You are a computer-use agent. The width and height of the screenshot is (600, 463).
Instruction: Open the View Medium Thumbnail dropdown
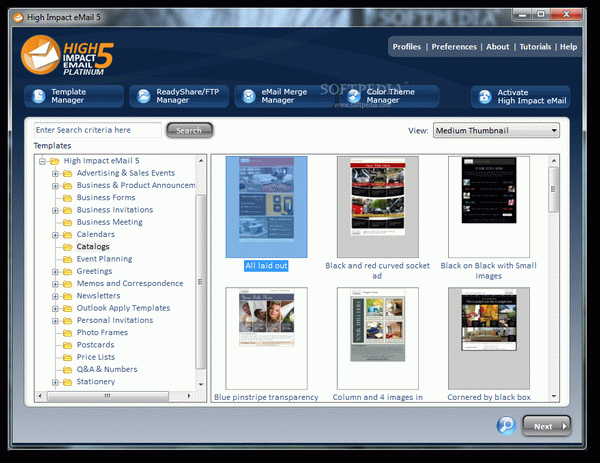pos(496,130)
